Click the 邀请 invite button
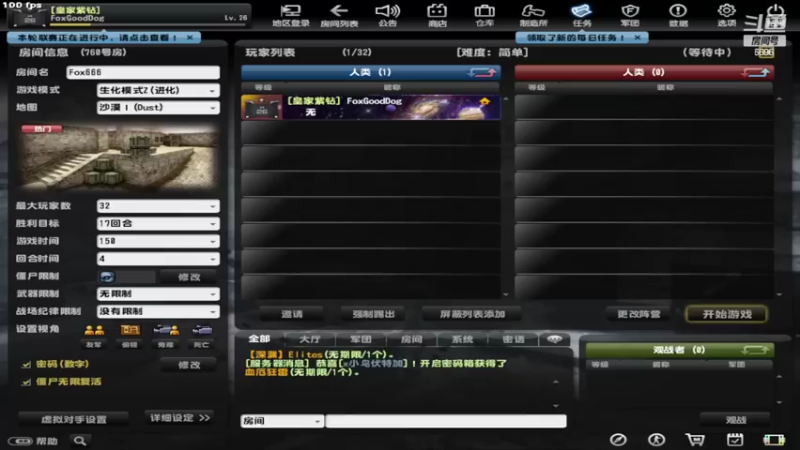Viewport: 800px width, 450px height. (x=292, y=314)
